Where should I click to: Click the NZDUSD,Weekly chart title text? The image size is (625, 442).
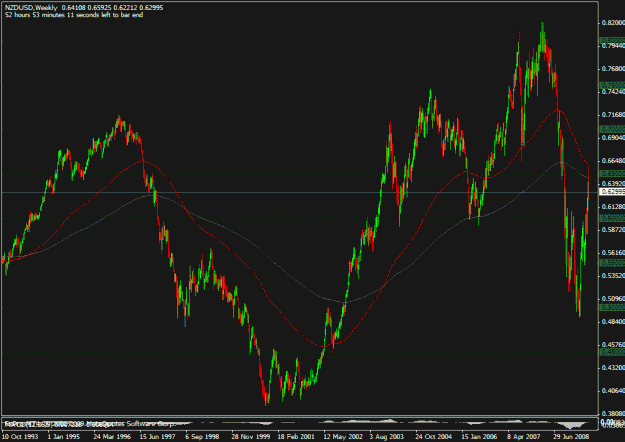31,8
